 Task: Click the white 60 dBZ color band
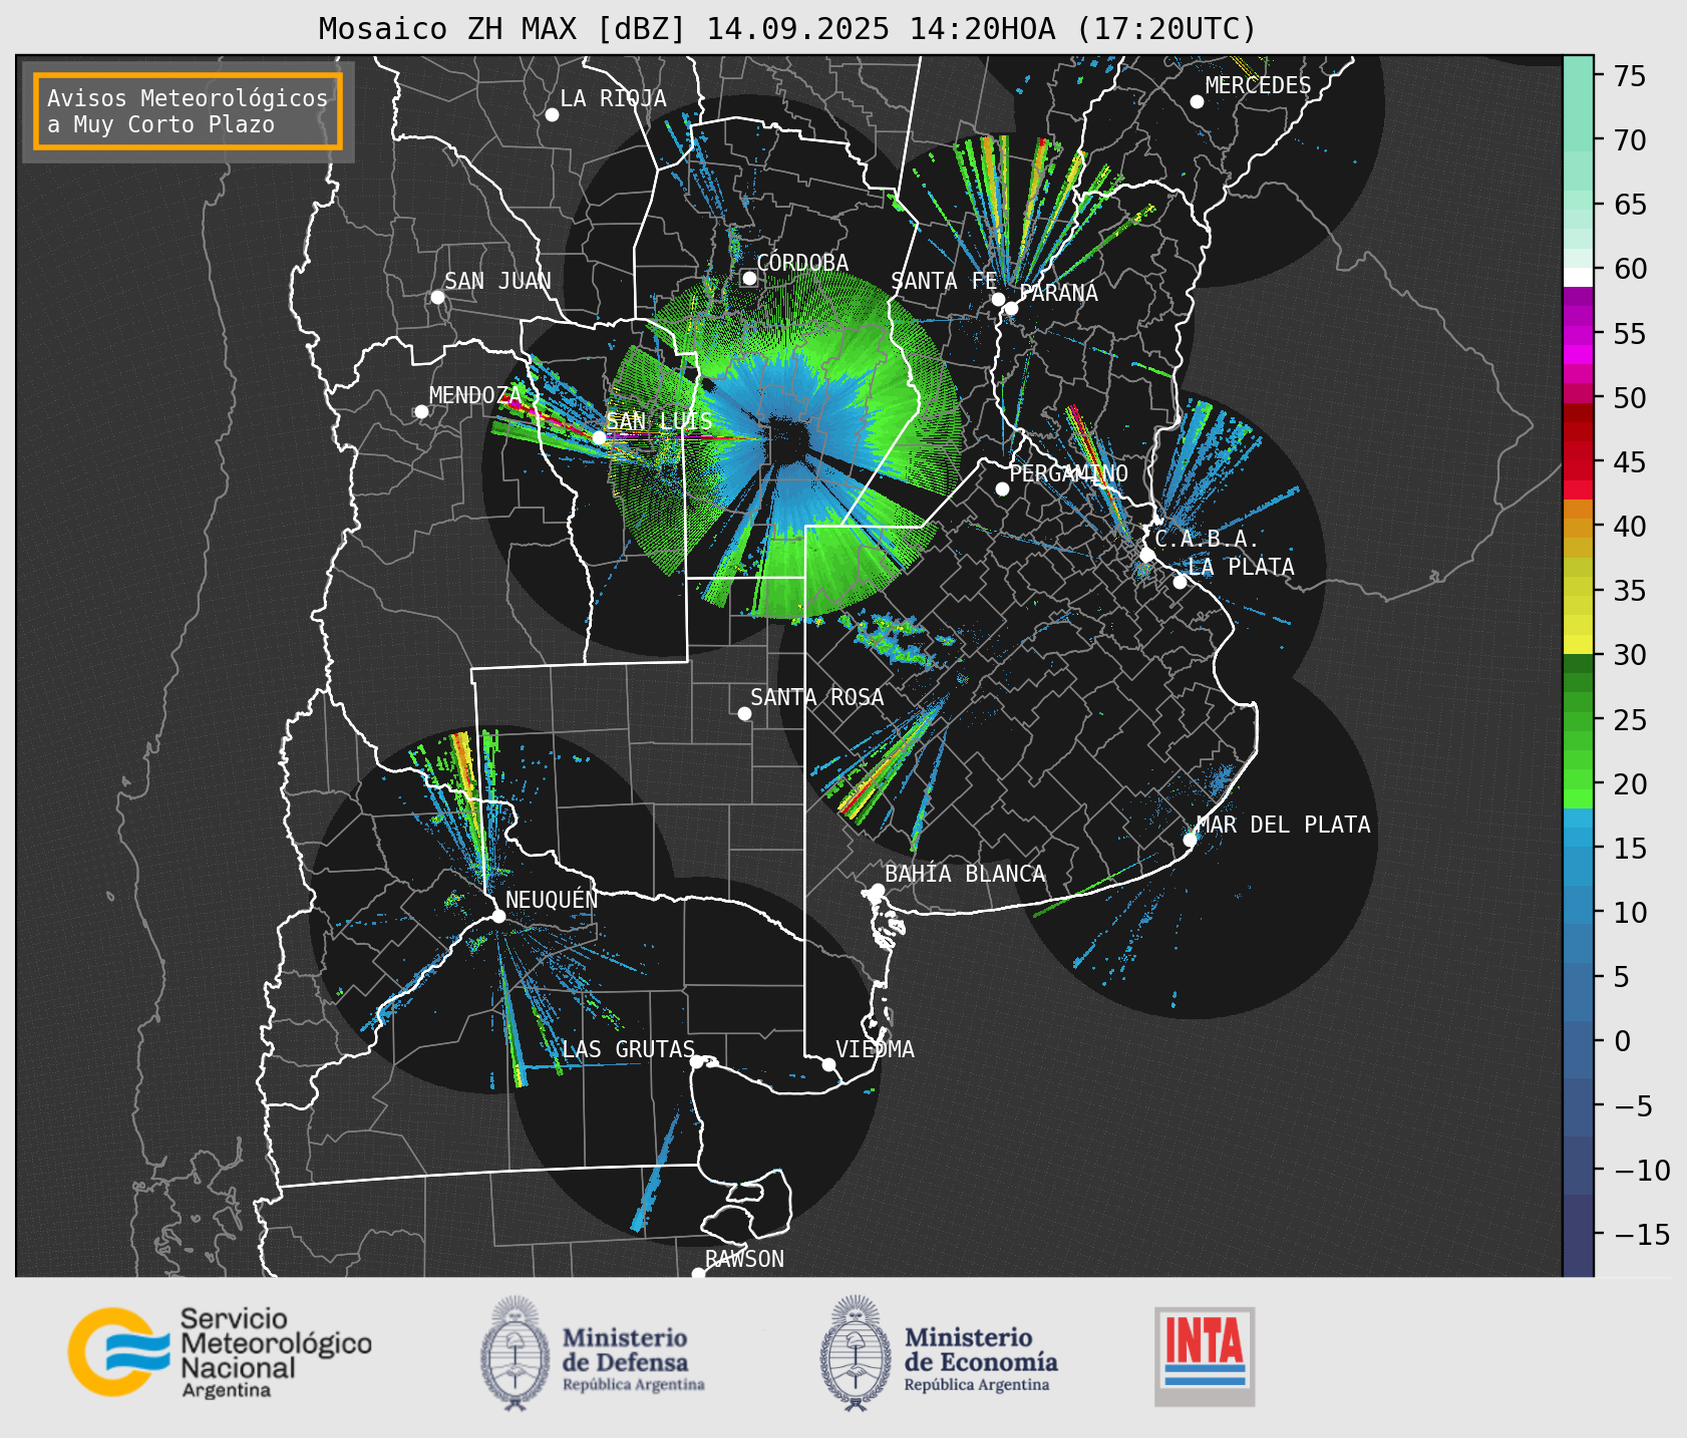(x=1577, y=276)
